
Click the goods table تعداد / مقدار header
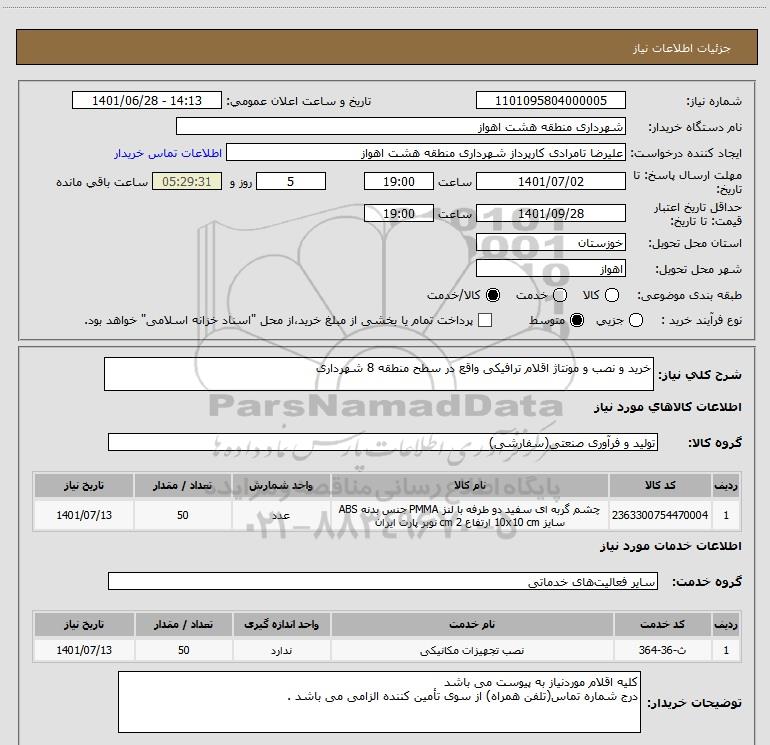point(182,485)
